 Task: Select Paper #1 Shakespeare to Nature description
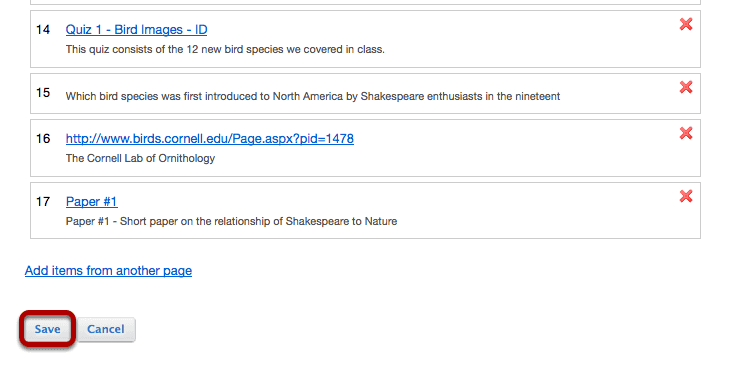pyautogui.click(x=231, y=221)
